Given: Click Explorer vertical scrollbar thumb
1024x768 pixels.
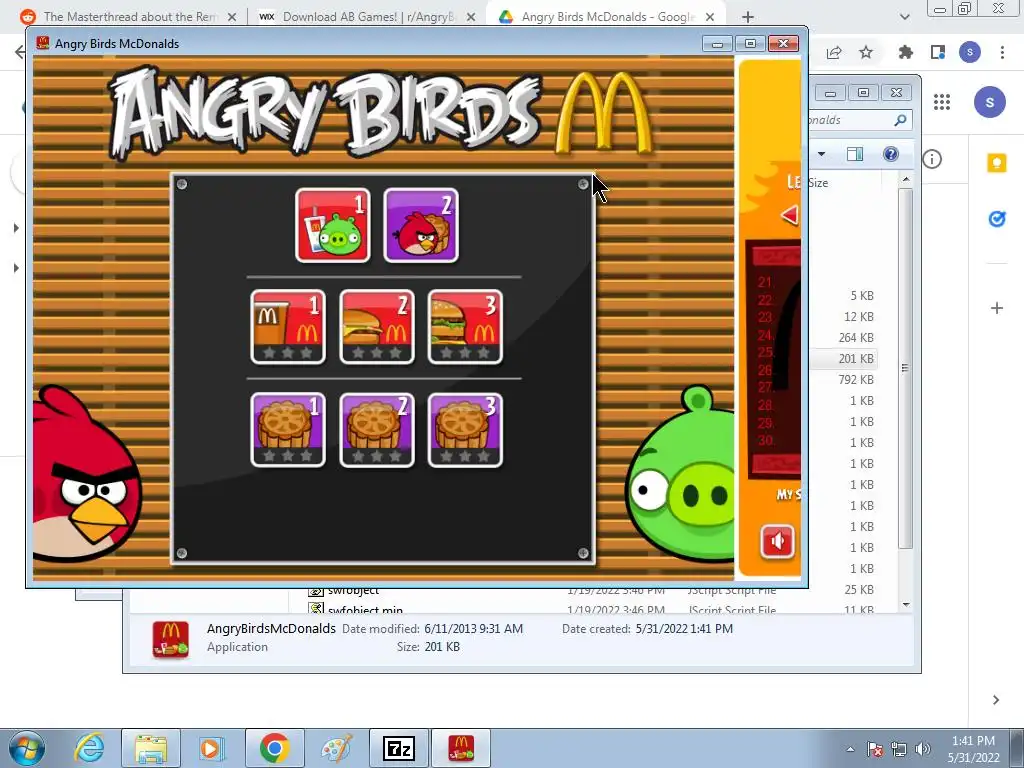Looking at the screenshot, I should pos(905,368).
